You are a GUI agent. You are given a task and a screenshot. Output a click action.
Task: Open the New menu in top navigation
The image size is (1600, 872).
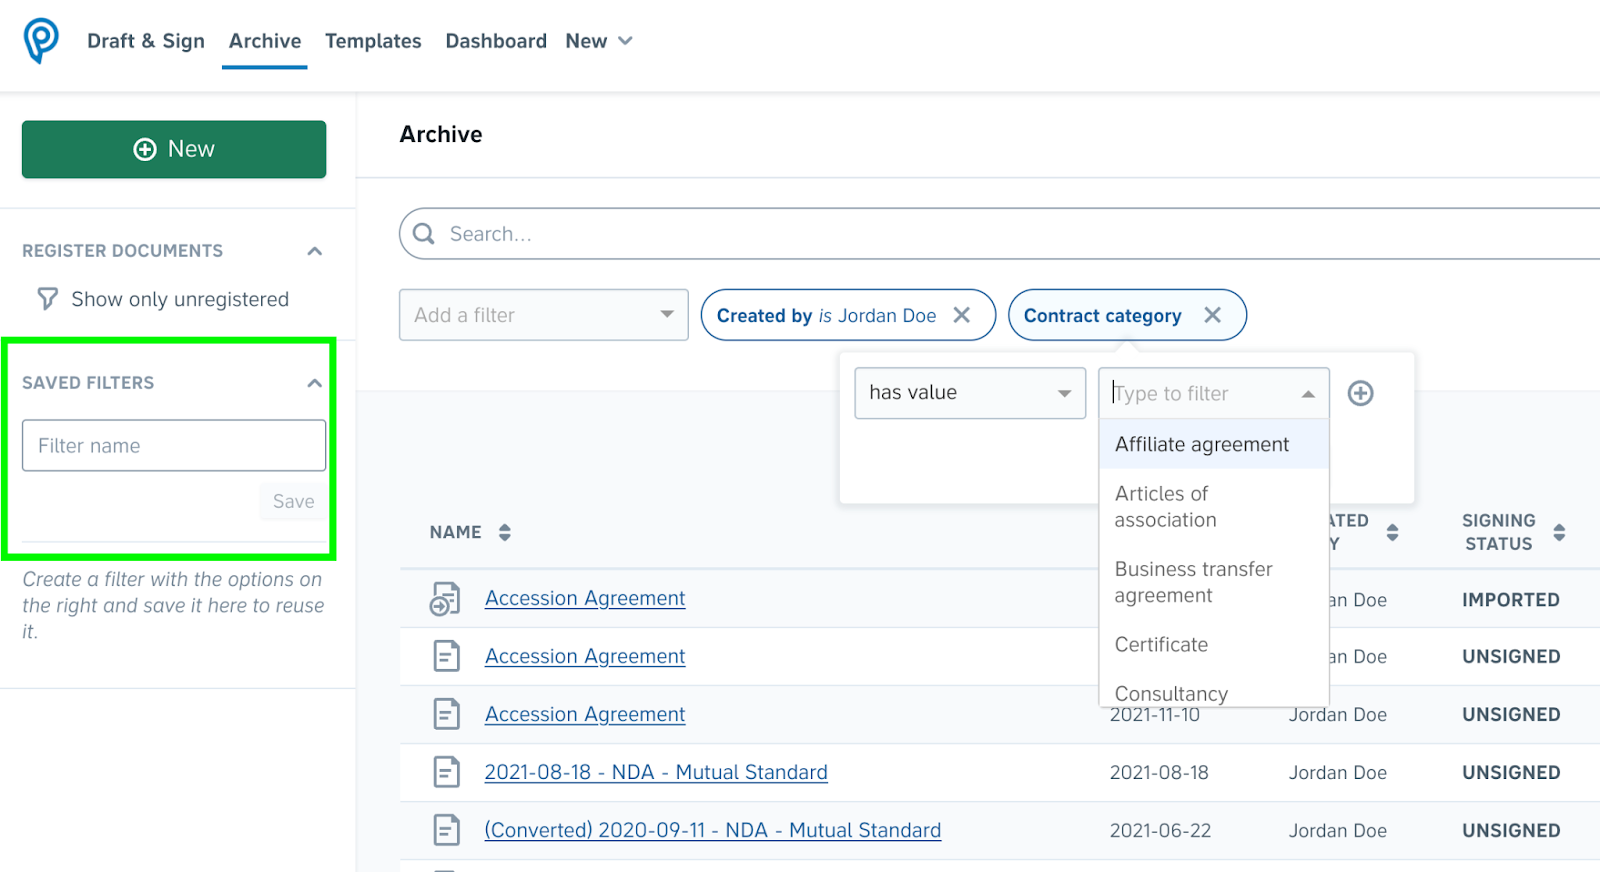coord(599,41)
